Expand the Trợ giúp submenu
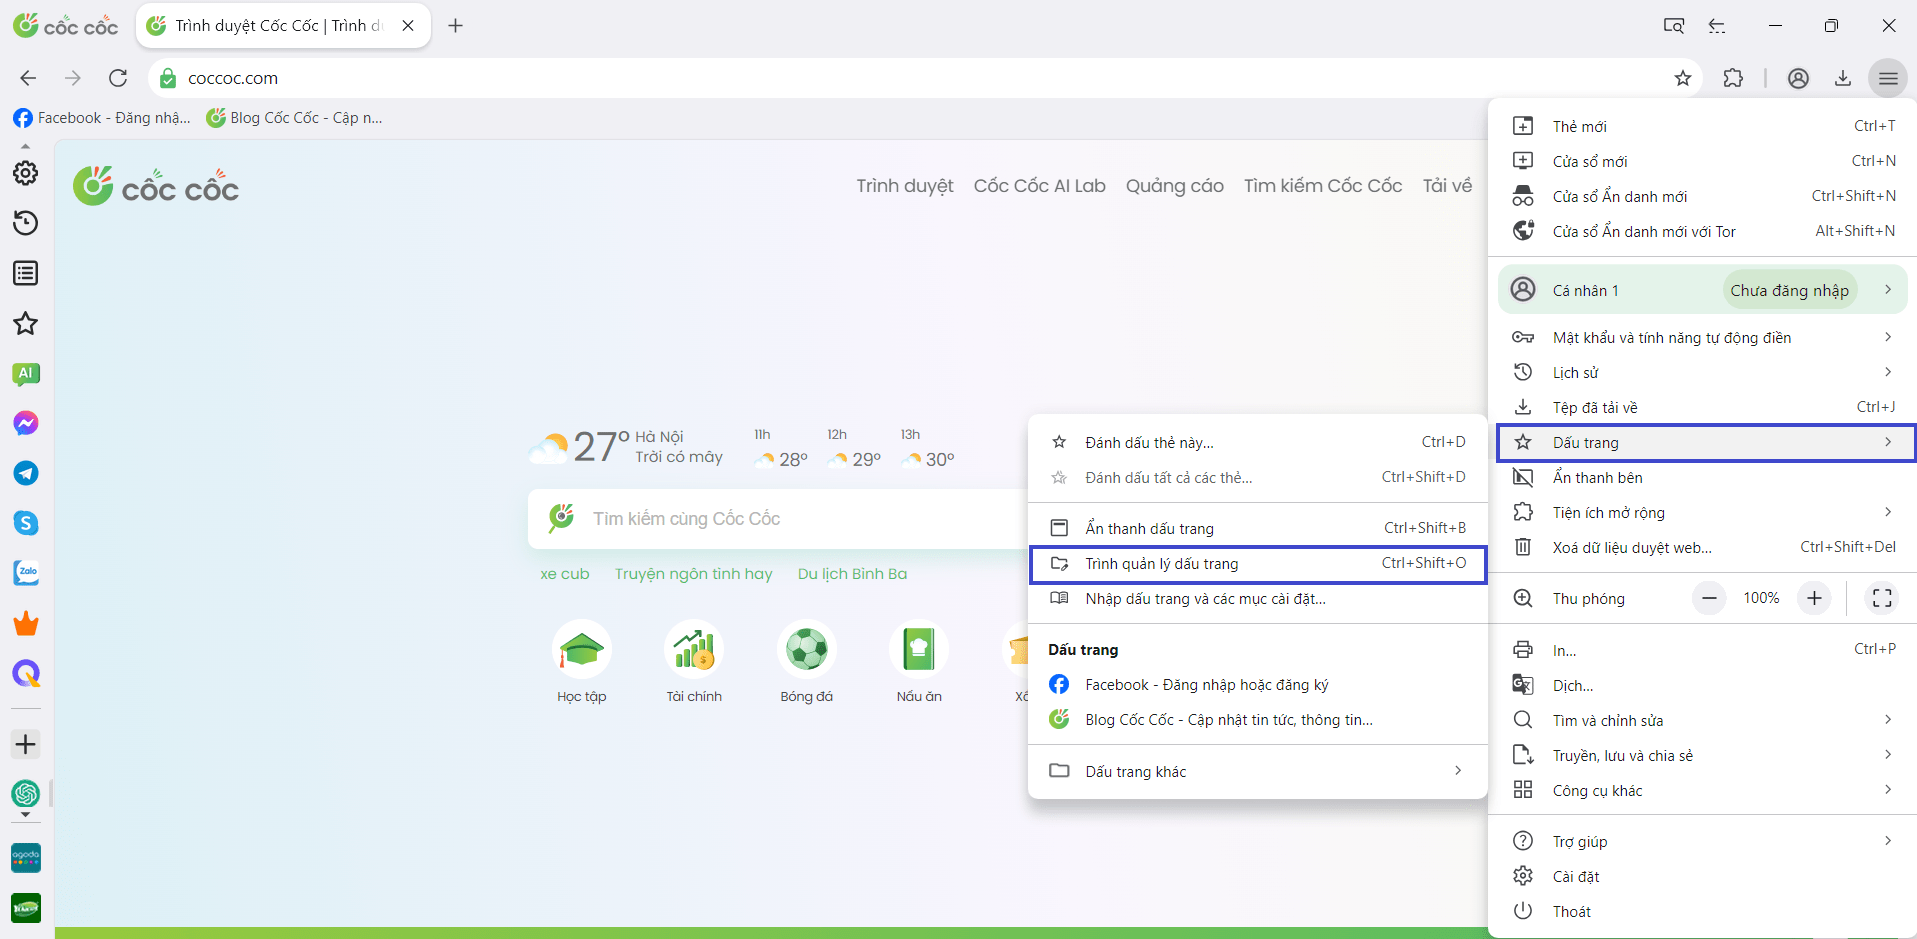Viewport: 1917px width, 939px height. tap(1703, 841)
